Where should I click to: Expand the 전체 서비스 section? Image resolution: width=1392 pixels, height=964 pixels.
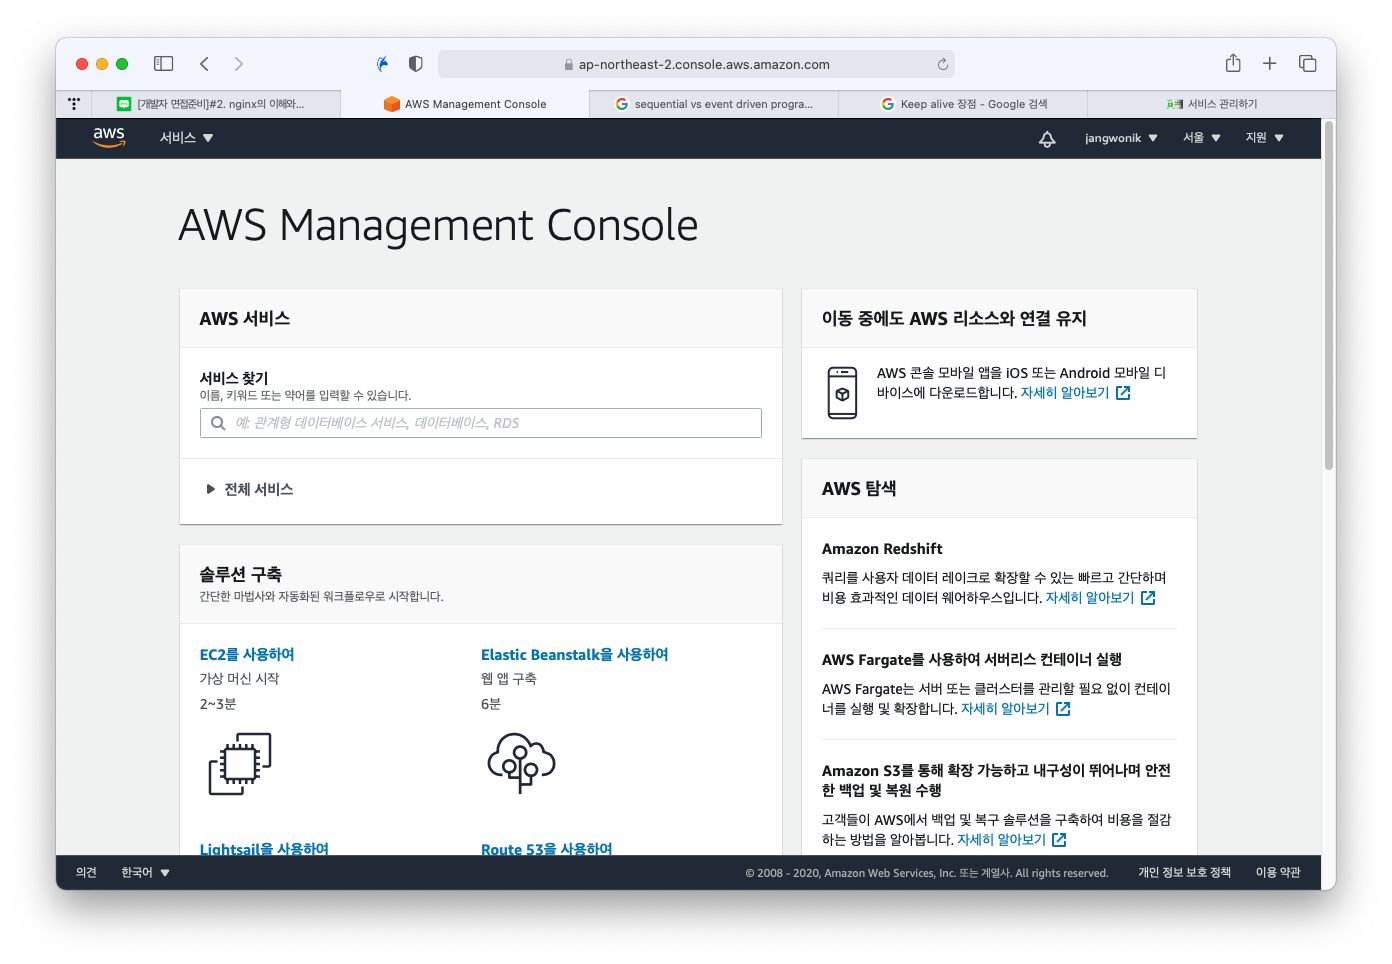click(249, 489)
